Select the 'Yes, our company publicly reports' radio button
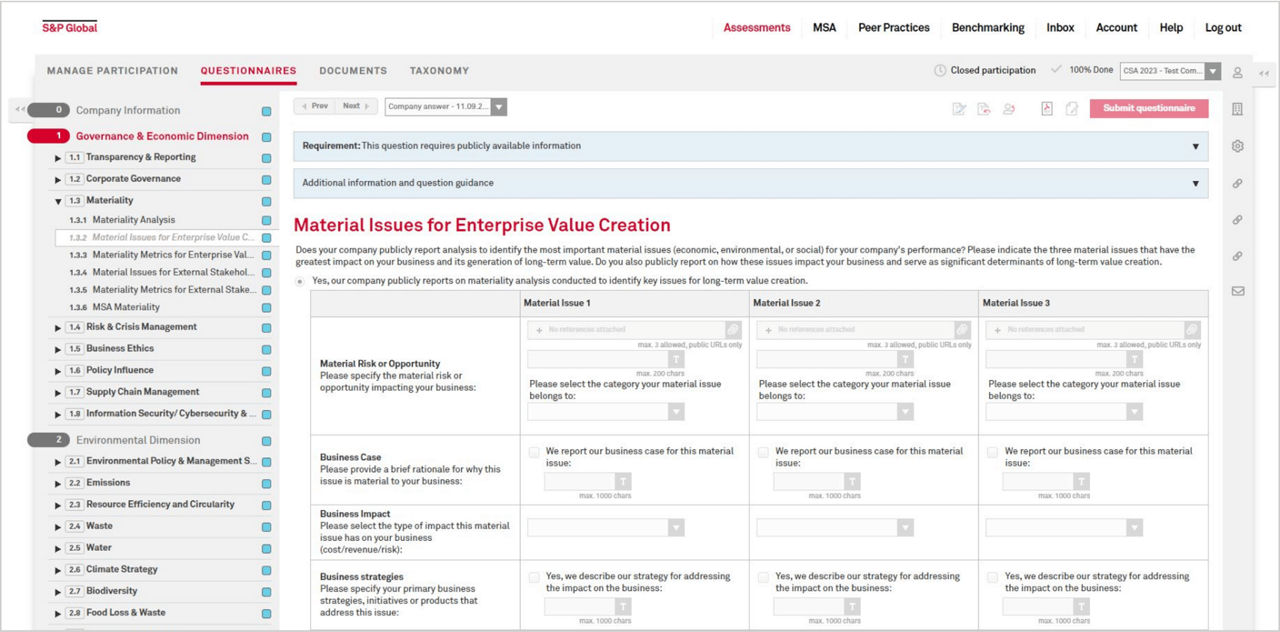1280x632 pixels. pyautogui.click(x=301, y=281)
